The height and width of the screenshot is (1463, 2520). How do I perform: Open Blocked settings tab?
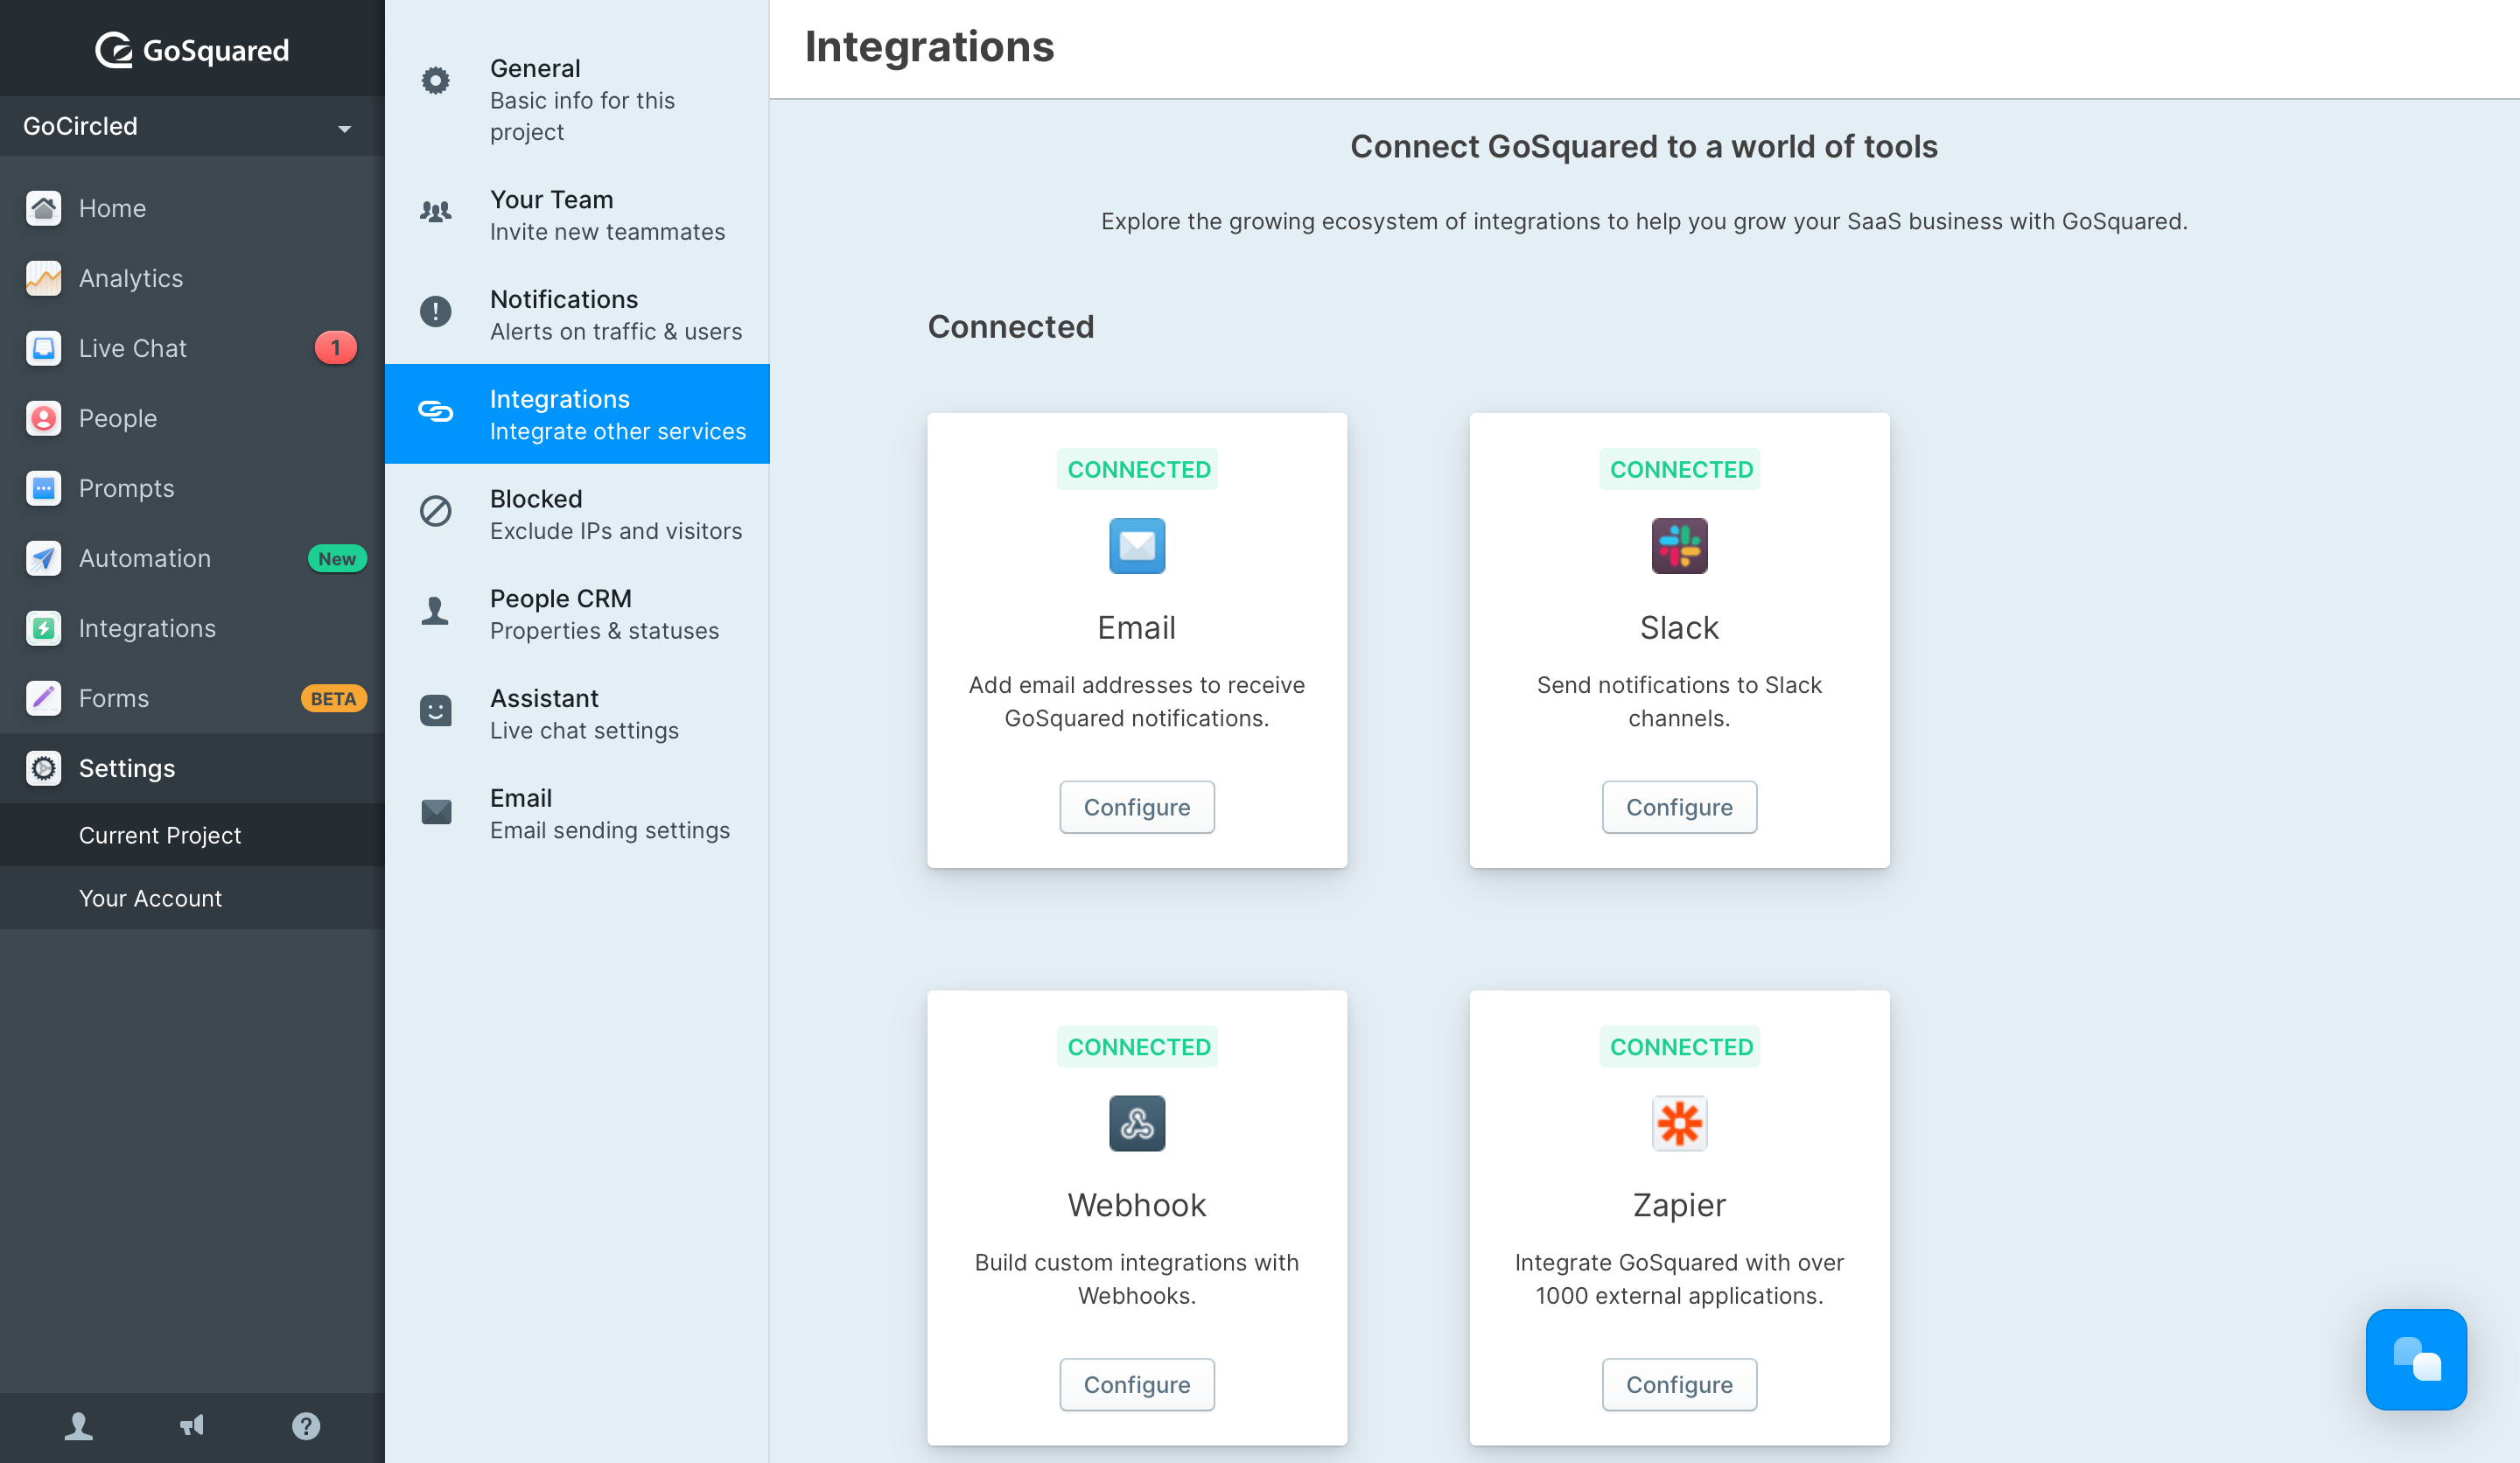tap(577, 514)
